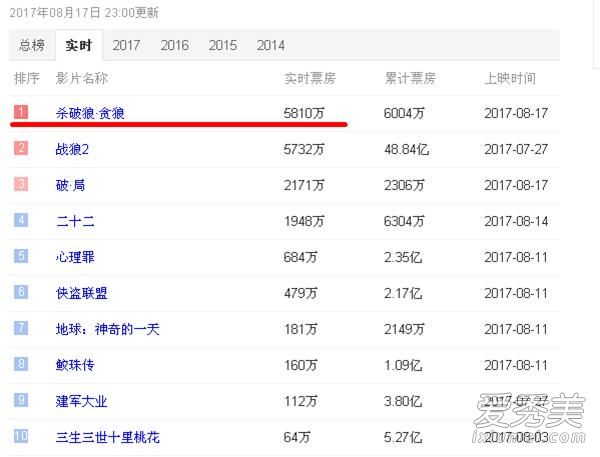Viewport: 600px width, 457px height.
Task: Click the 侠盗联盟 movie title
Action: pyautogui.click(x=81, y=293)
